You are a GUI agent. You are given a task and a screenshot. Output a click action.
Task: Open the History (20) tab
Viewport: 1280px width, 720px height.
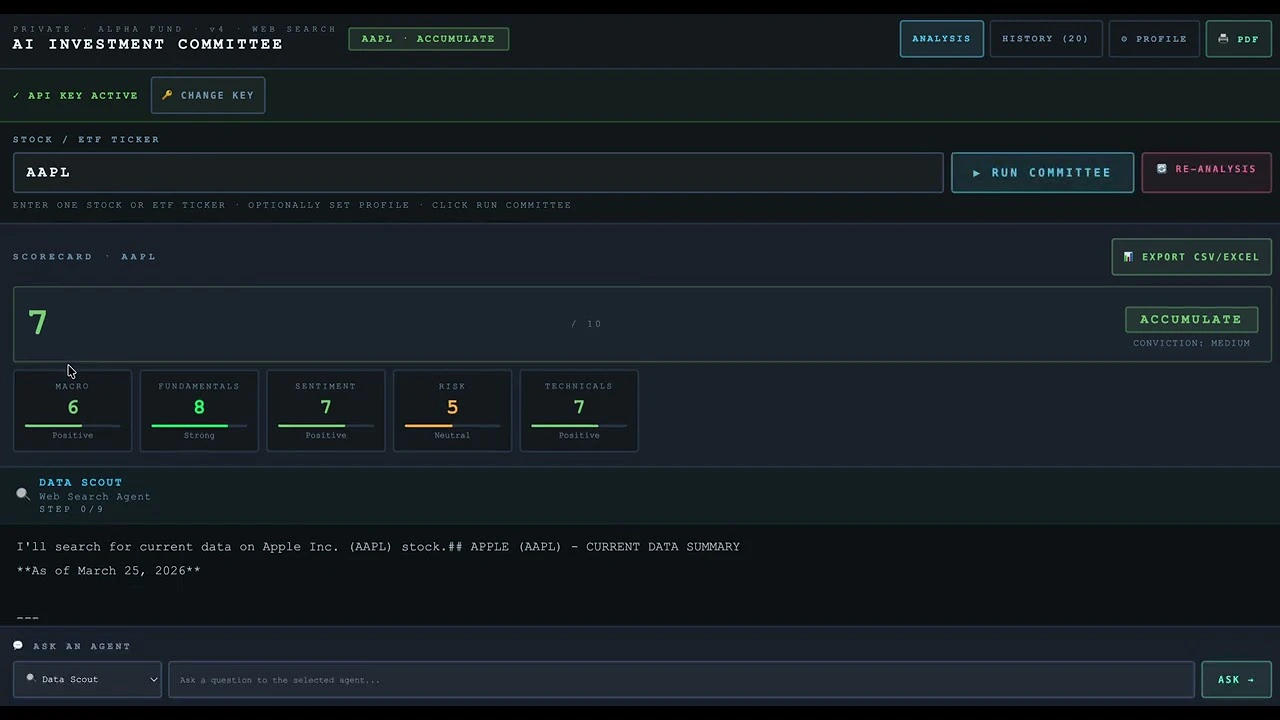pyautogui.click(x=1045, y=39)
